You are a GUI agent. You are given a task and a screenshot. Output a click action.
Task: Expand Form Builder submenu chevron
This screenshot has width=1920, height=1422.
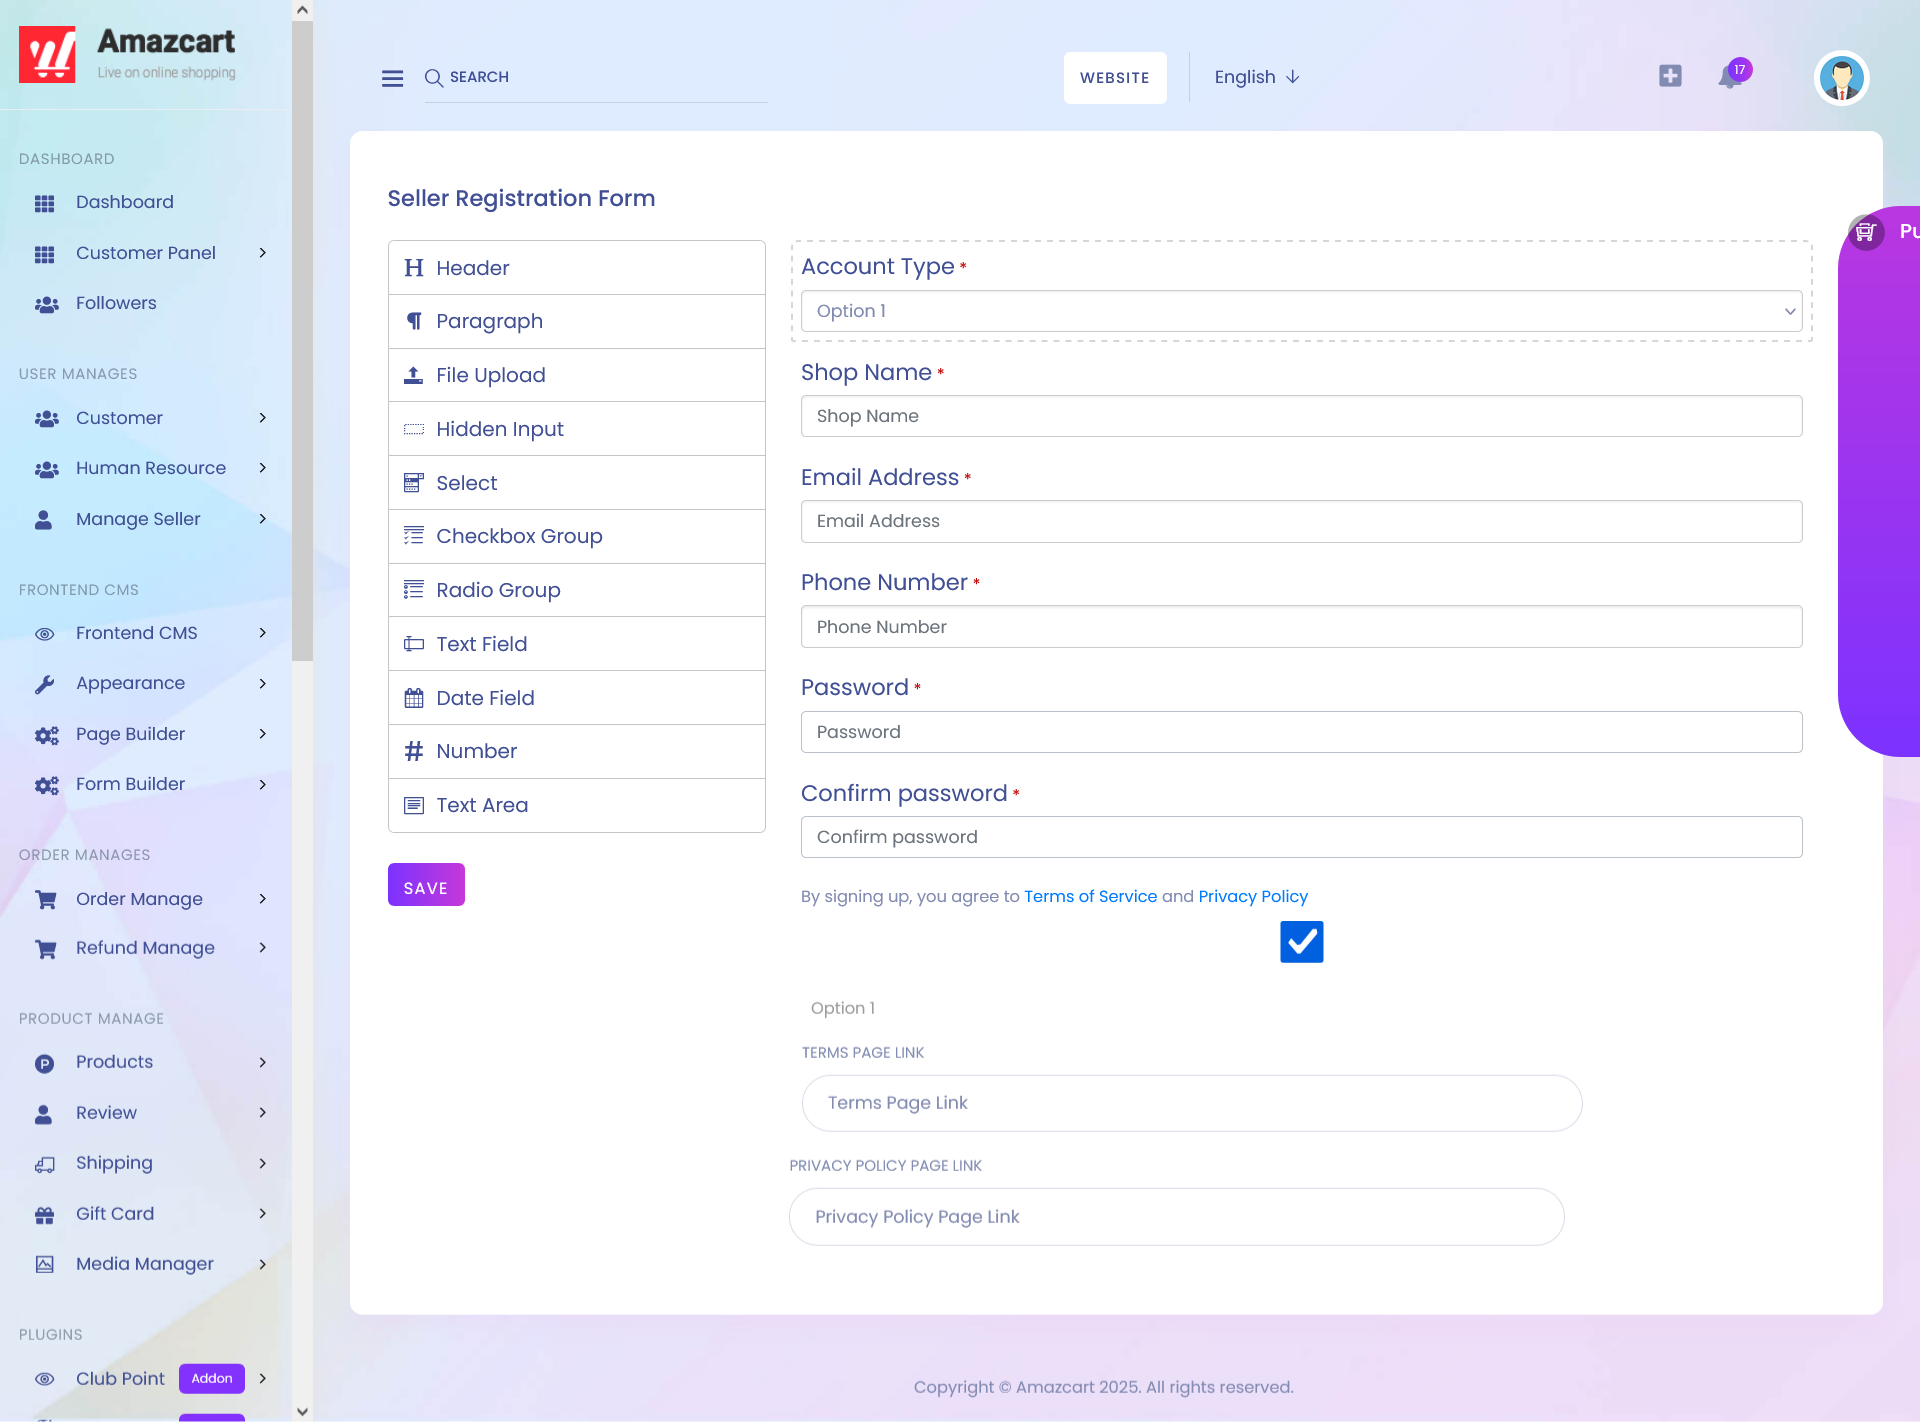(263, 785)
